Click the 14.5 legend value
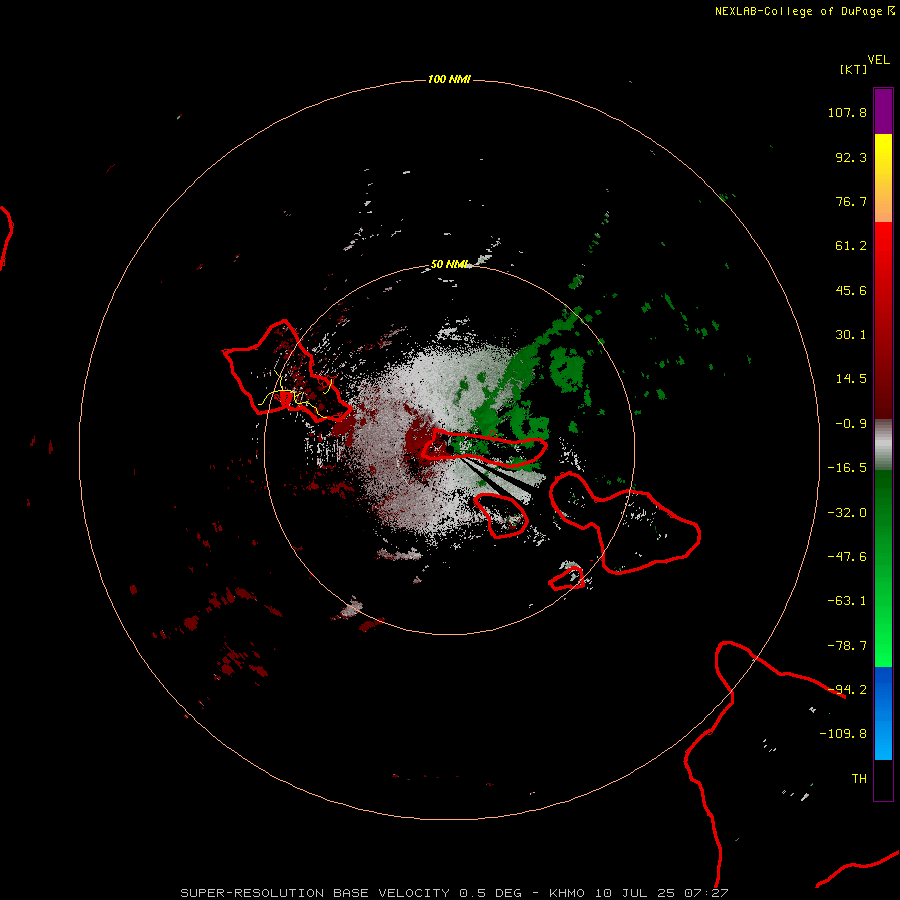 pos(851,379)
